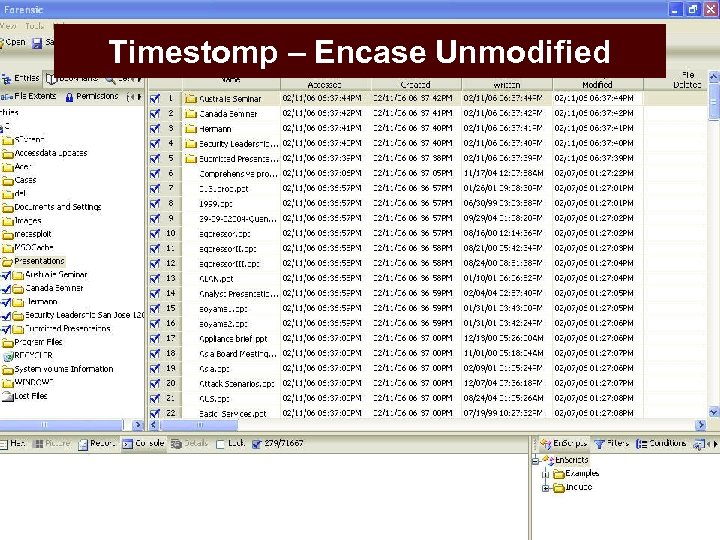Open the Details tab
Viewport: 720px width, 540px height.
tap(189, 444)
